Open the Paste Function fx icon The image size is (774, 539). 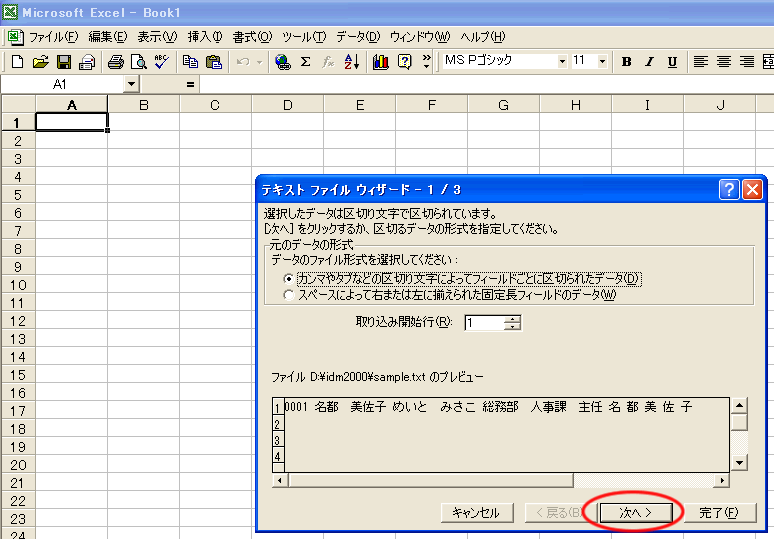click(x=328, y=62)
